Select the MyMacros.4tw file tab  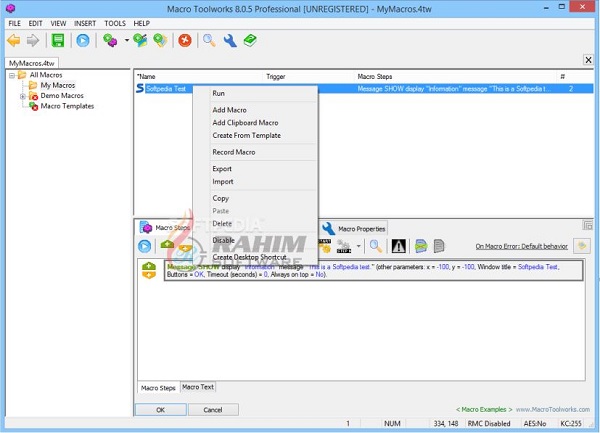[x=32, y=63]
